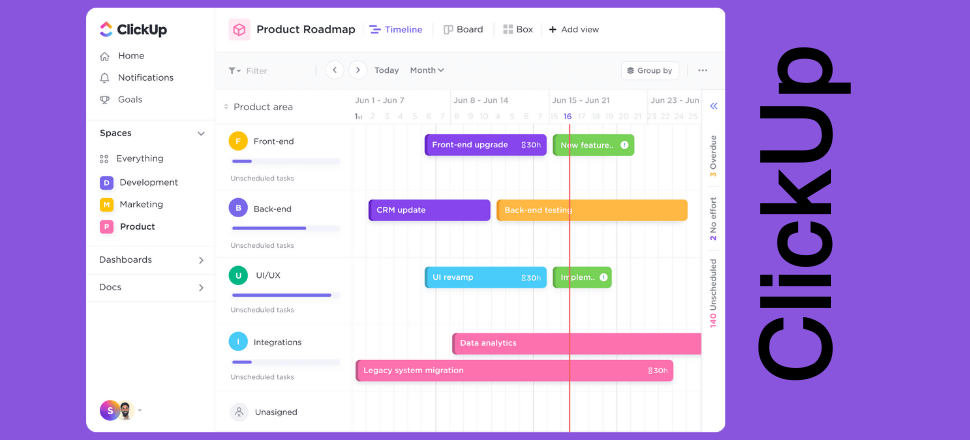Open the Data analytics task bar

577,343
